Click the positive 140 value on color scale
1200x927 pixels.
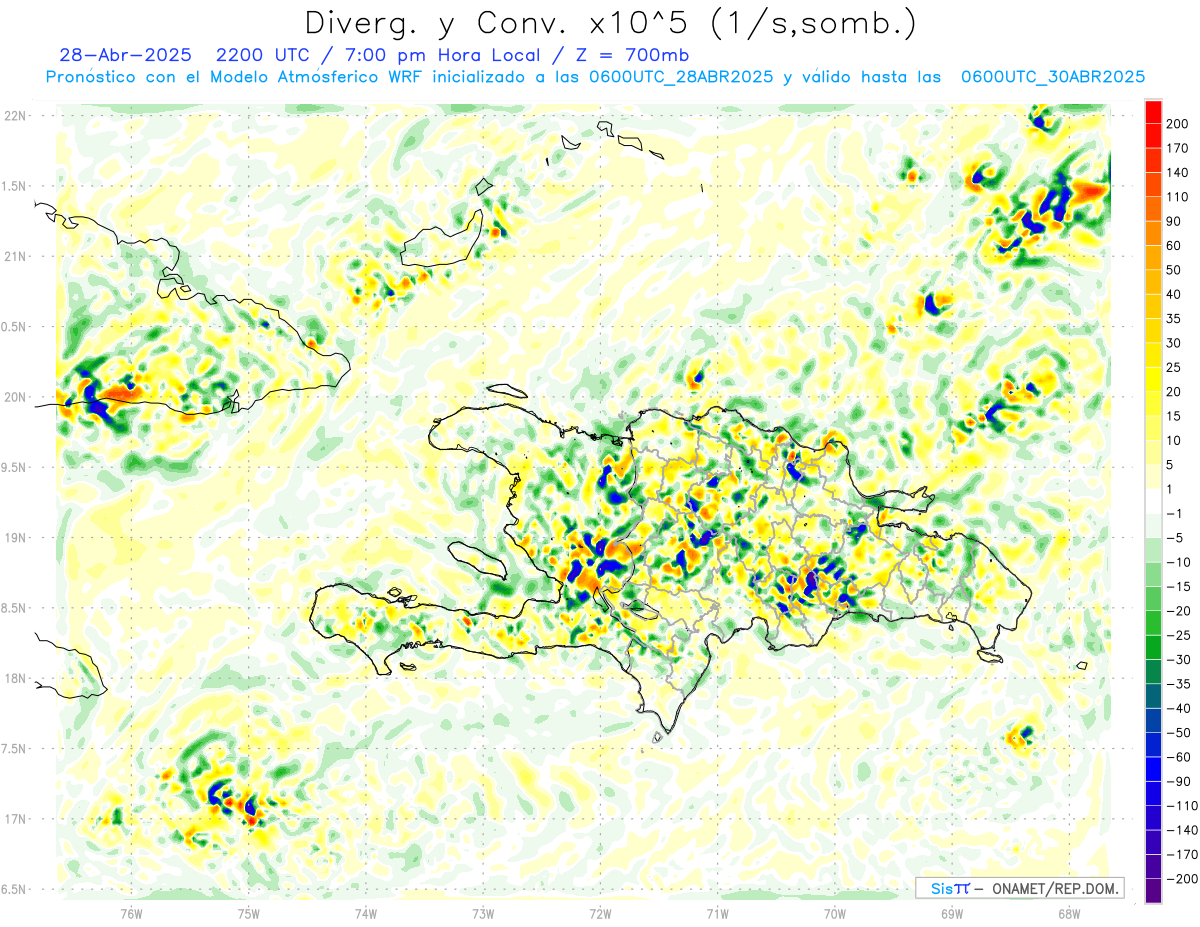coord(1177,172)
